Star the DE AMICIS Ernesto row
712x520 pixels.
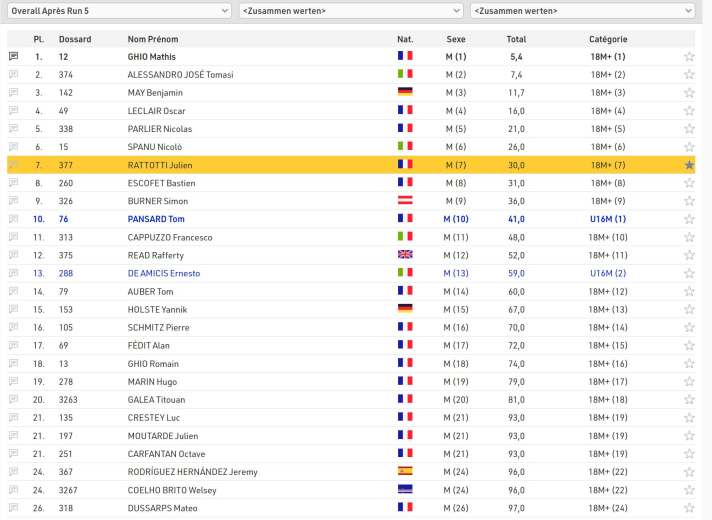(689, 273)
